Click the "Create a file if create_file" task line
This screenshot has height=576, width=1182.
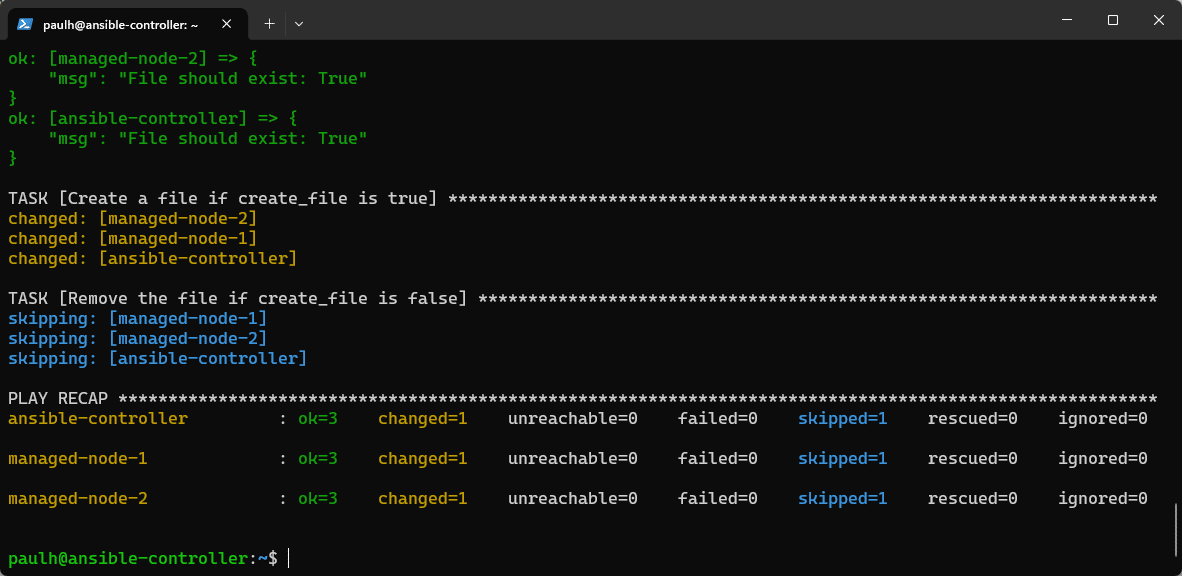click(x=222, y=199)
